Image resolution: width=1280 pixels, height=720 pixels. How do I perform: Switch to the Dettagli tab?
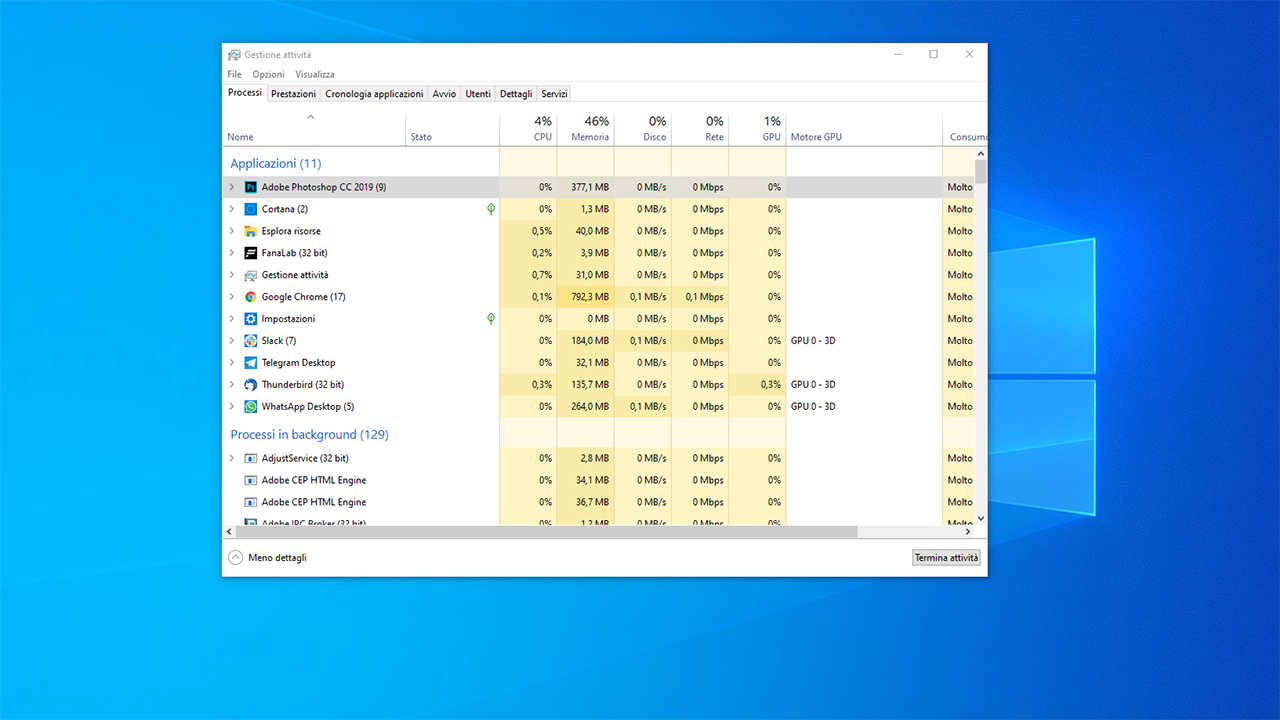[x=516, y=94]
